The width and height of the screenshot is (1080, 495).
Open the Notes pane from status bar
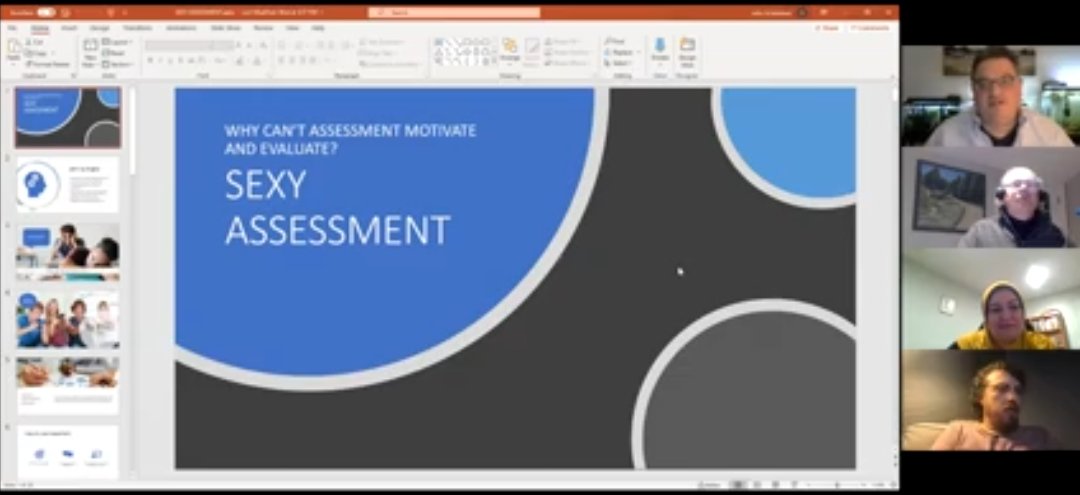[x=709, y=485]
